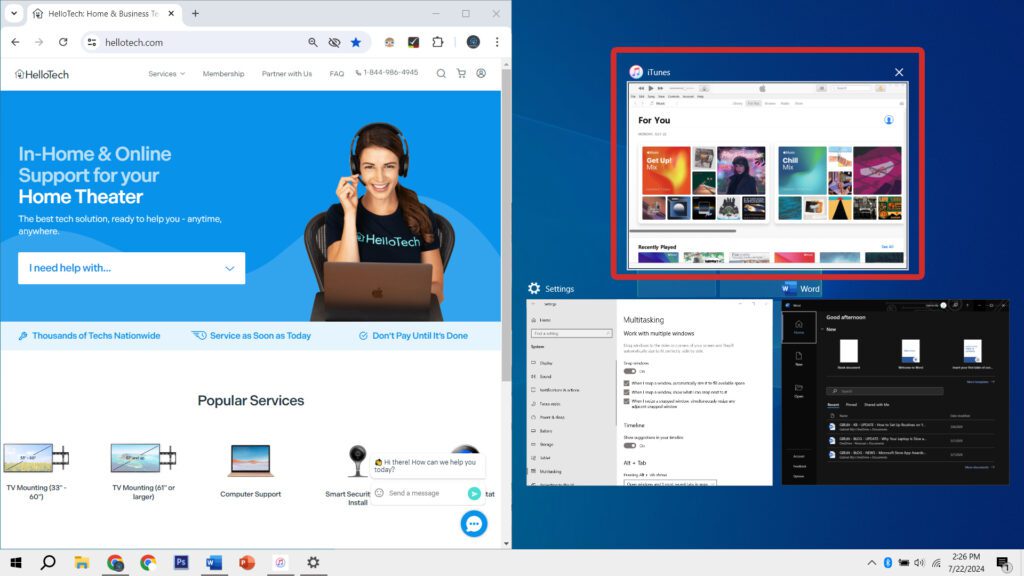1024x576 pixels.
Task: Open Chrome's tab search dropdown arrow
Action: click(14, 14)
